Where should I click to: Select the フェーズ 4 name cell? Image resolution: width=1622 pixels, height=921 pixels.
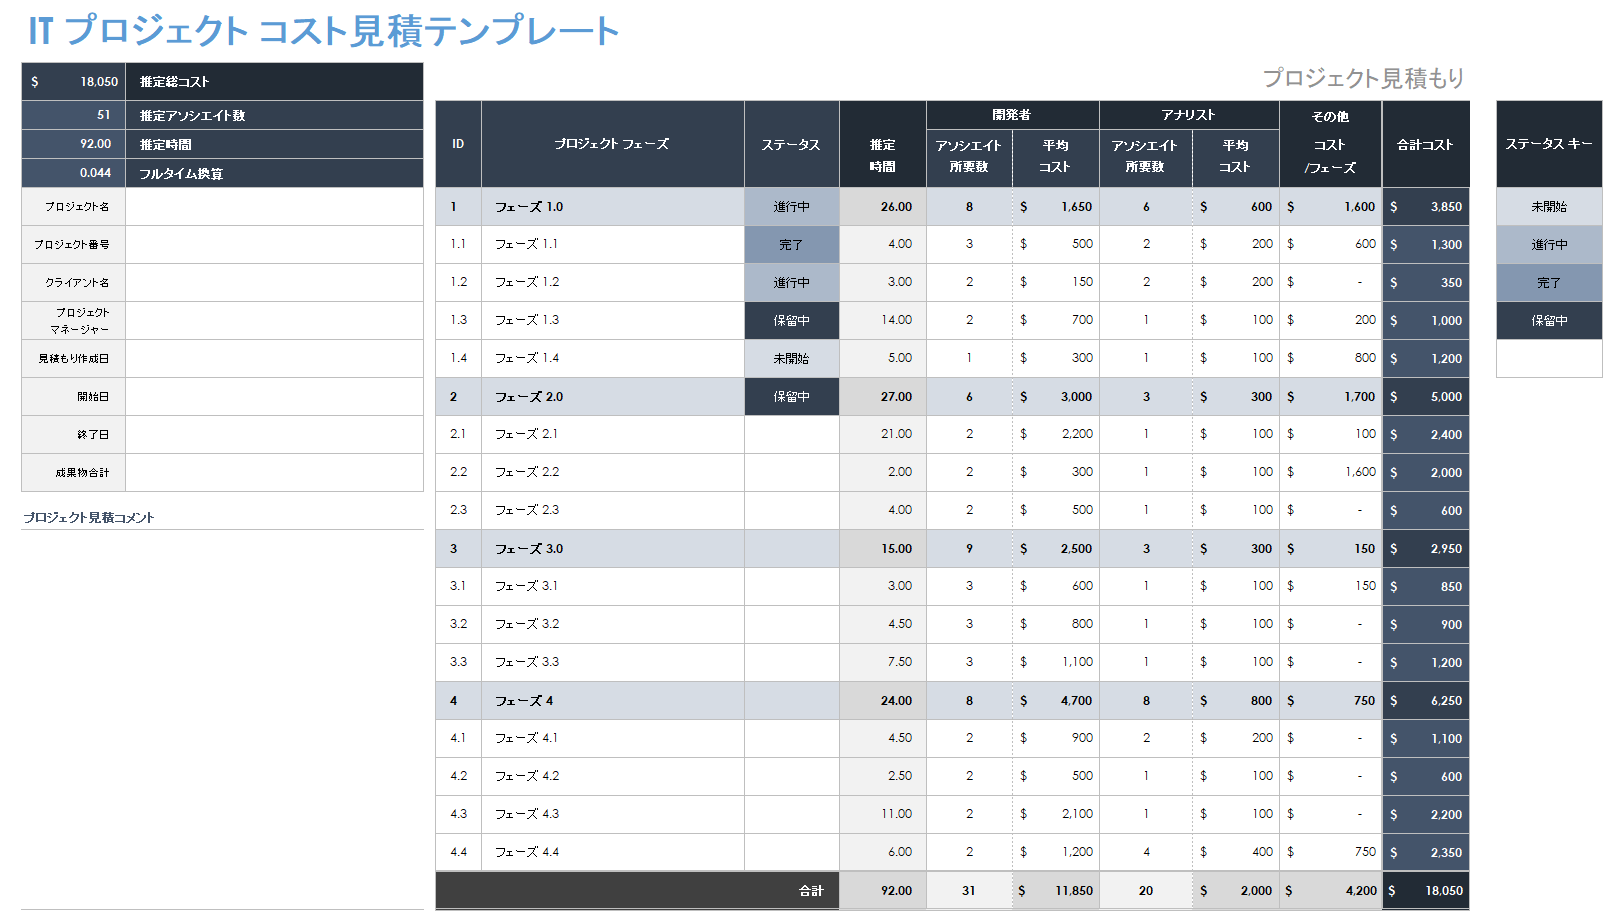612,701
